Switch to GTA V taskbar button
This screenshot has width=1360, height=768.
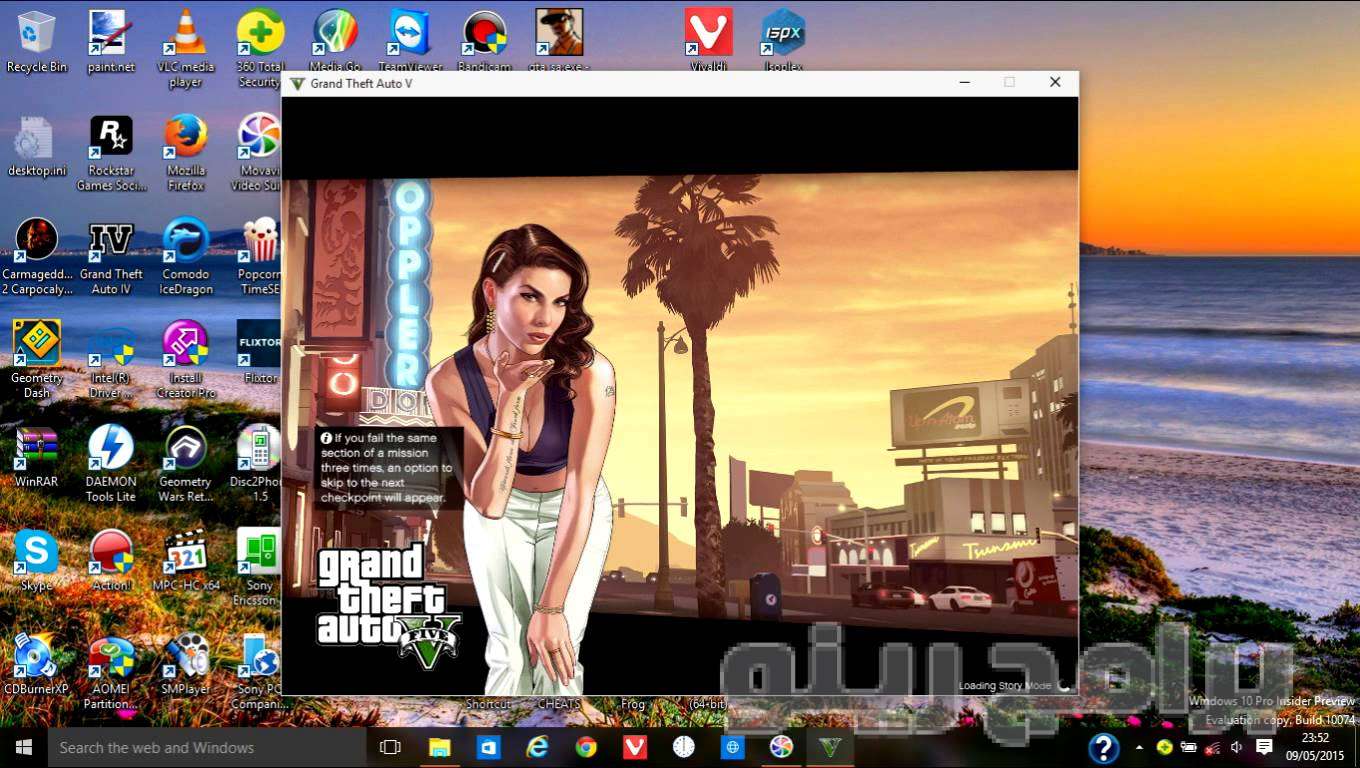[x=830, y=747]
